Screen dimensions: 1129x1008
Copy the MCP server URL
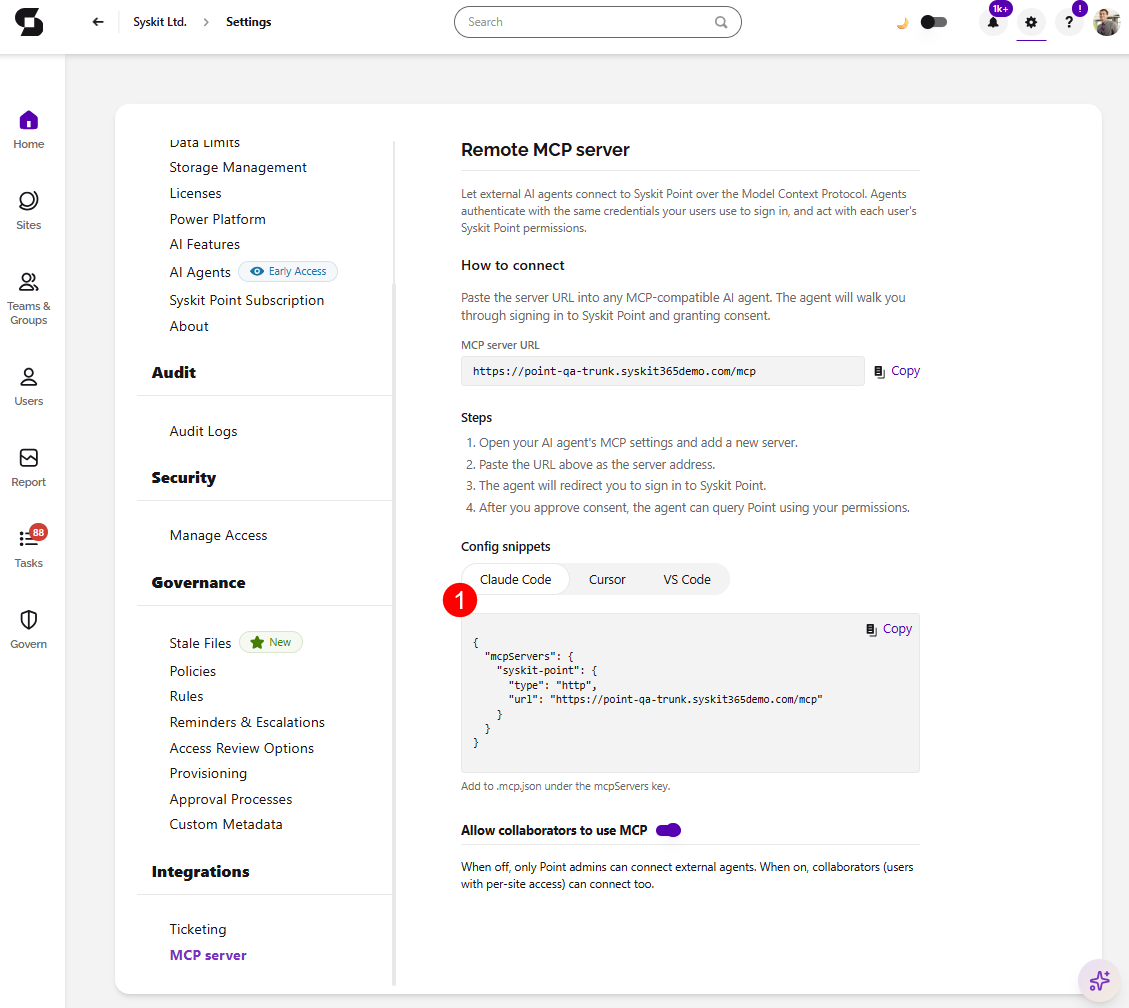(x=897, y=371)
